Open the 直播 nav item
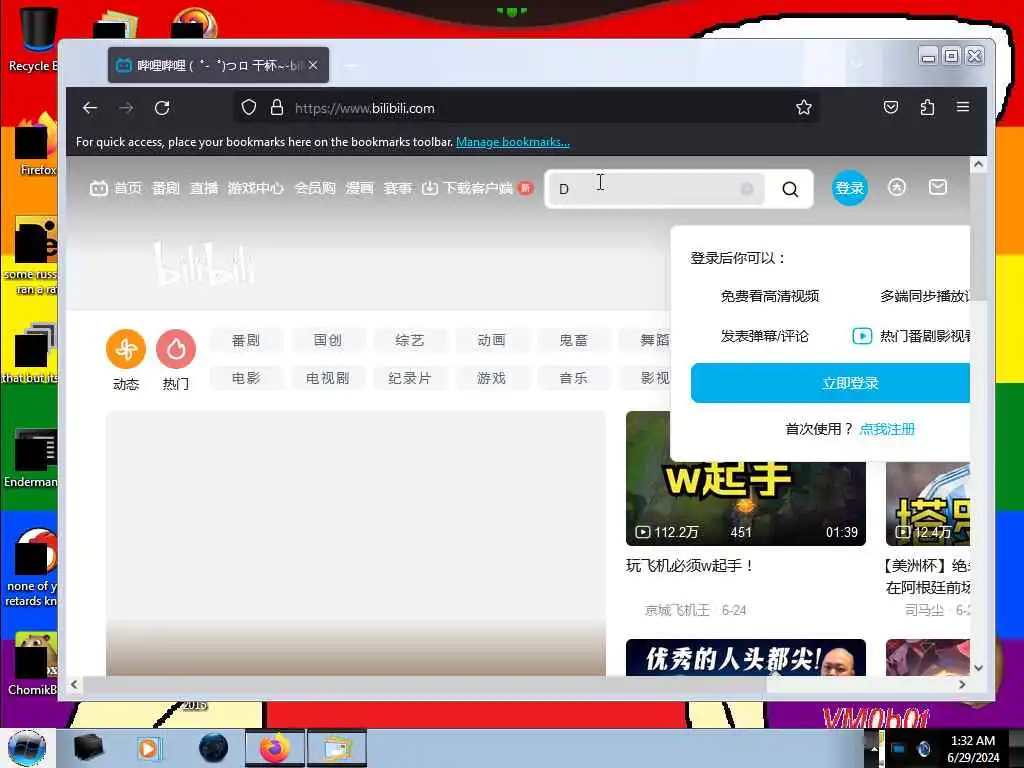1024x768 pixels. pyautogui.click(x=204, y=189)
